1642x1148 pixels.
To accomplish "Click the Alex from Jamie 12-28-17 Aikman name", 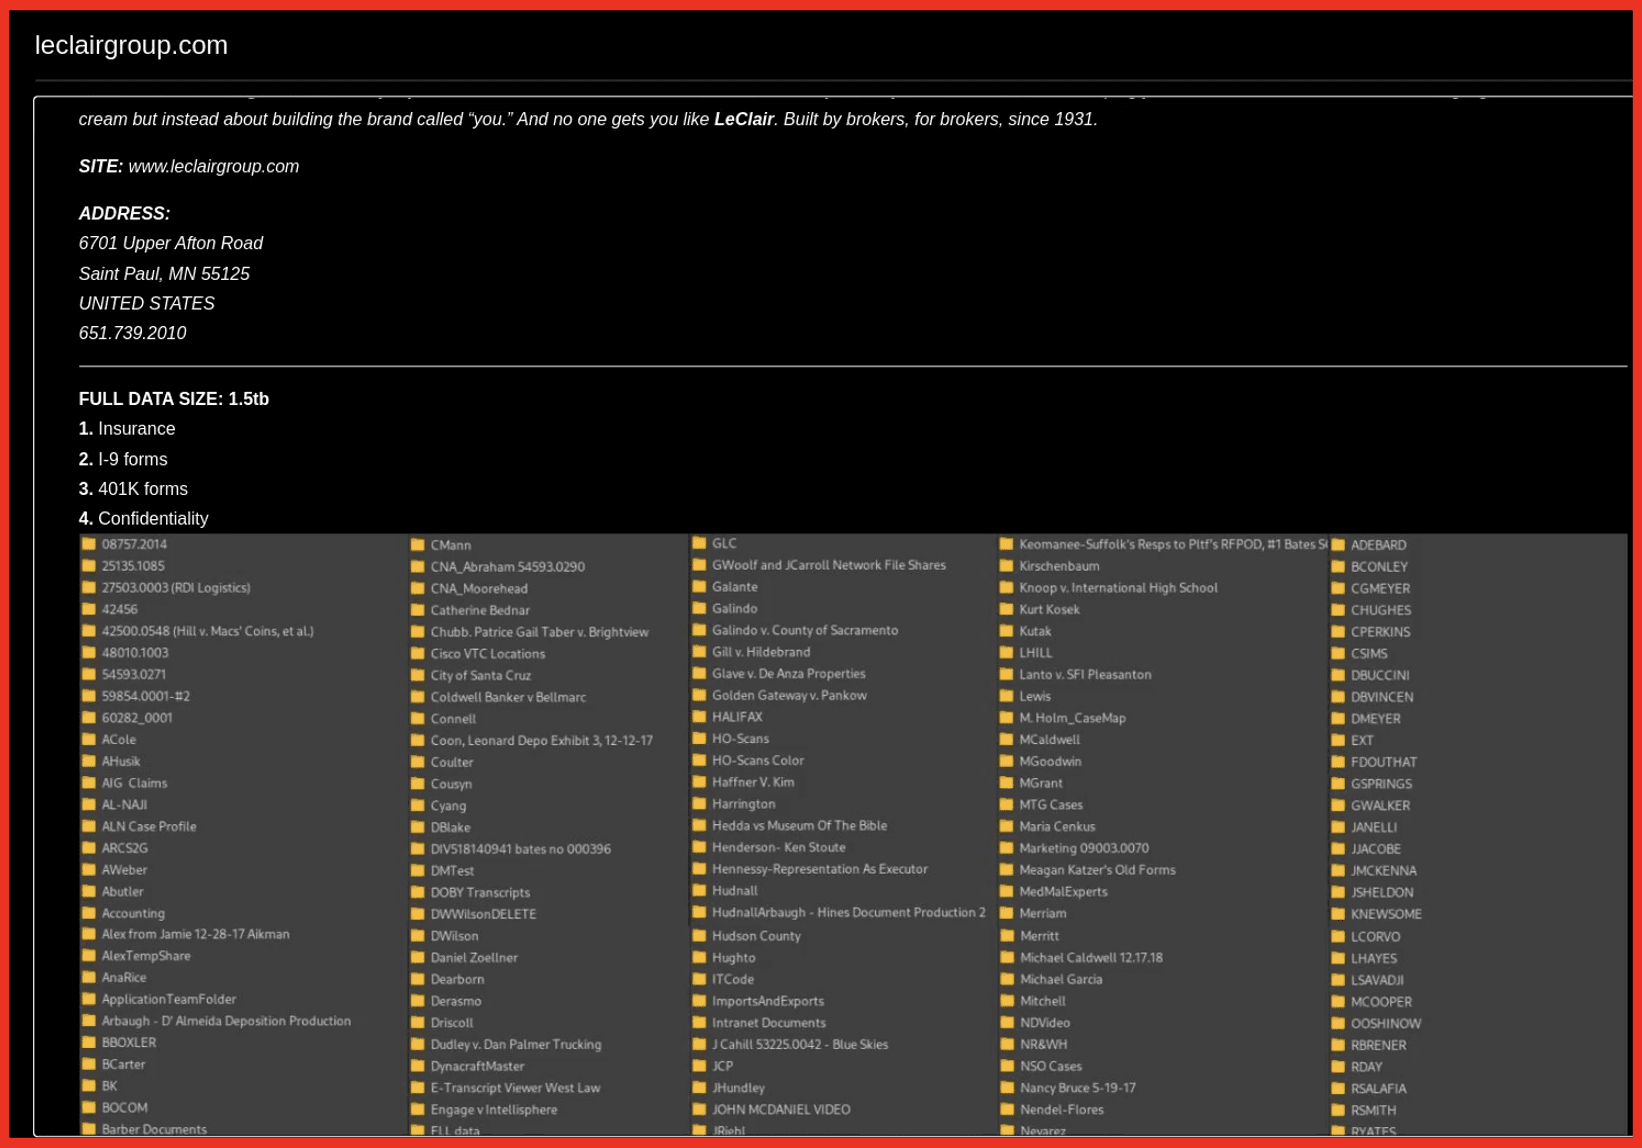I will point(196,934).
